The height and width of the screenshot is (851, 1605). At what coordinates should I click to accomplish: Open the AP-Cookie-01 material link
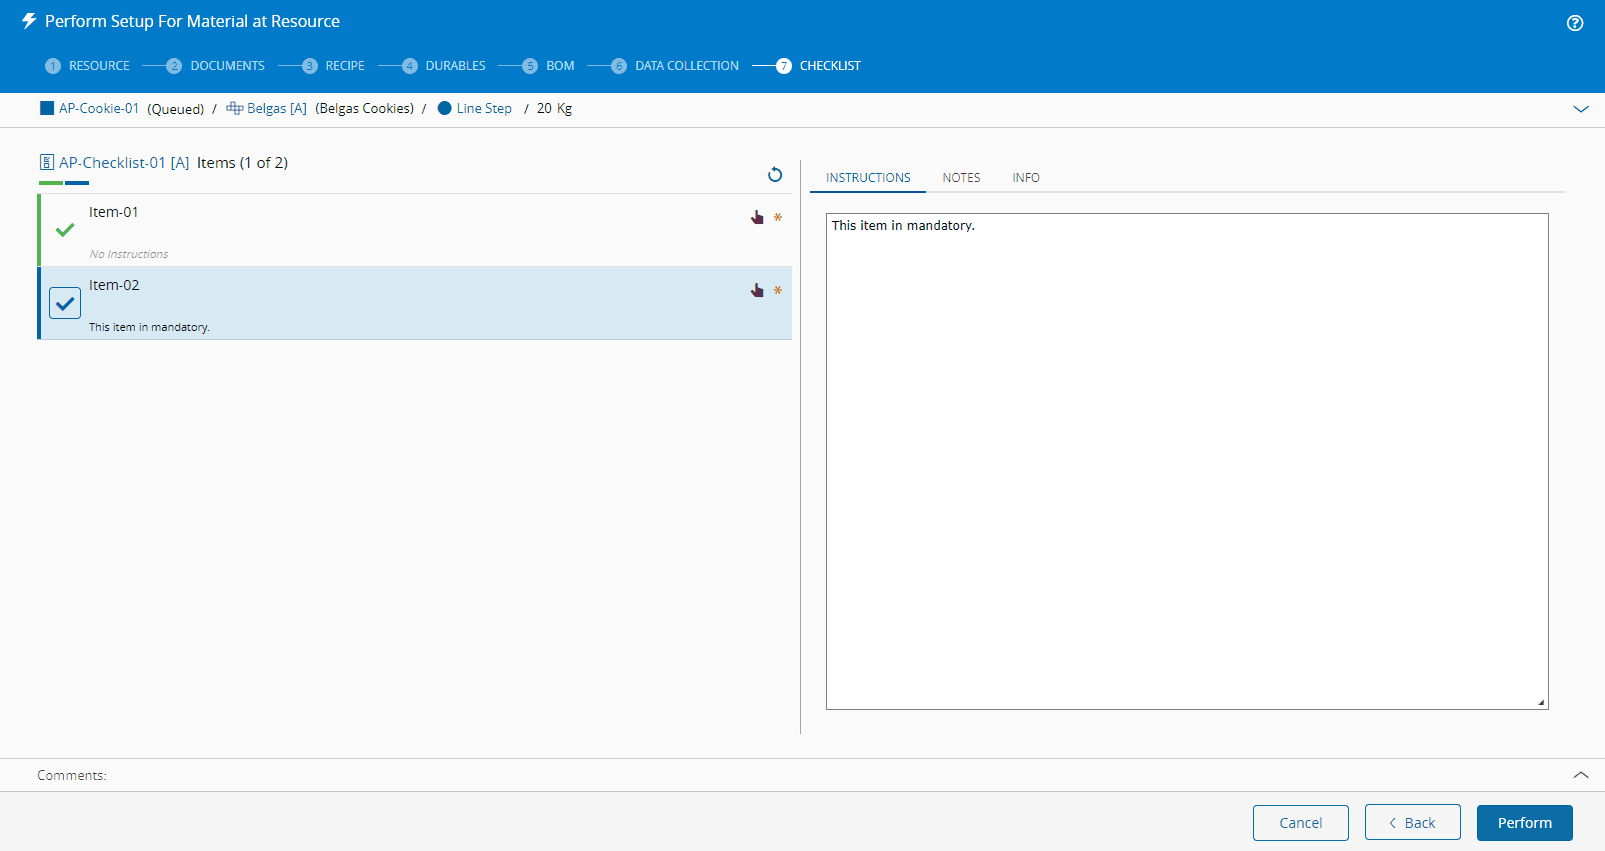pos(98,108)
